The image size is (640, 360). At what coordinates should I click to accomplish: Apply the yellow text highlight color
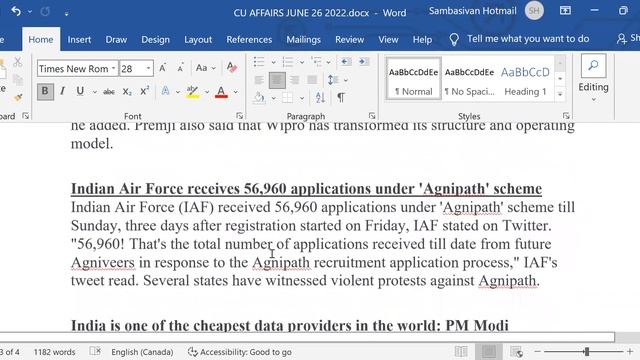click(192, 92)
